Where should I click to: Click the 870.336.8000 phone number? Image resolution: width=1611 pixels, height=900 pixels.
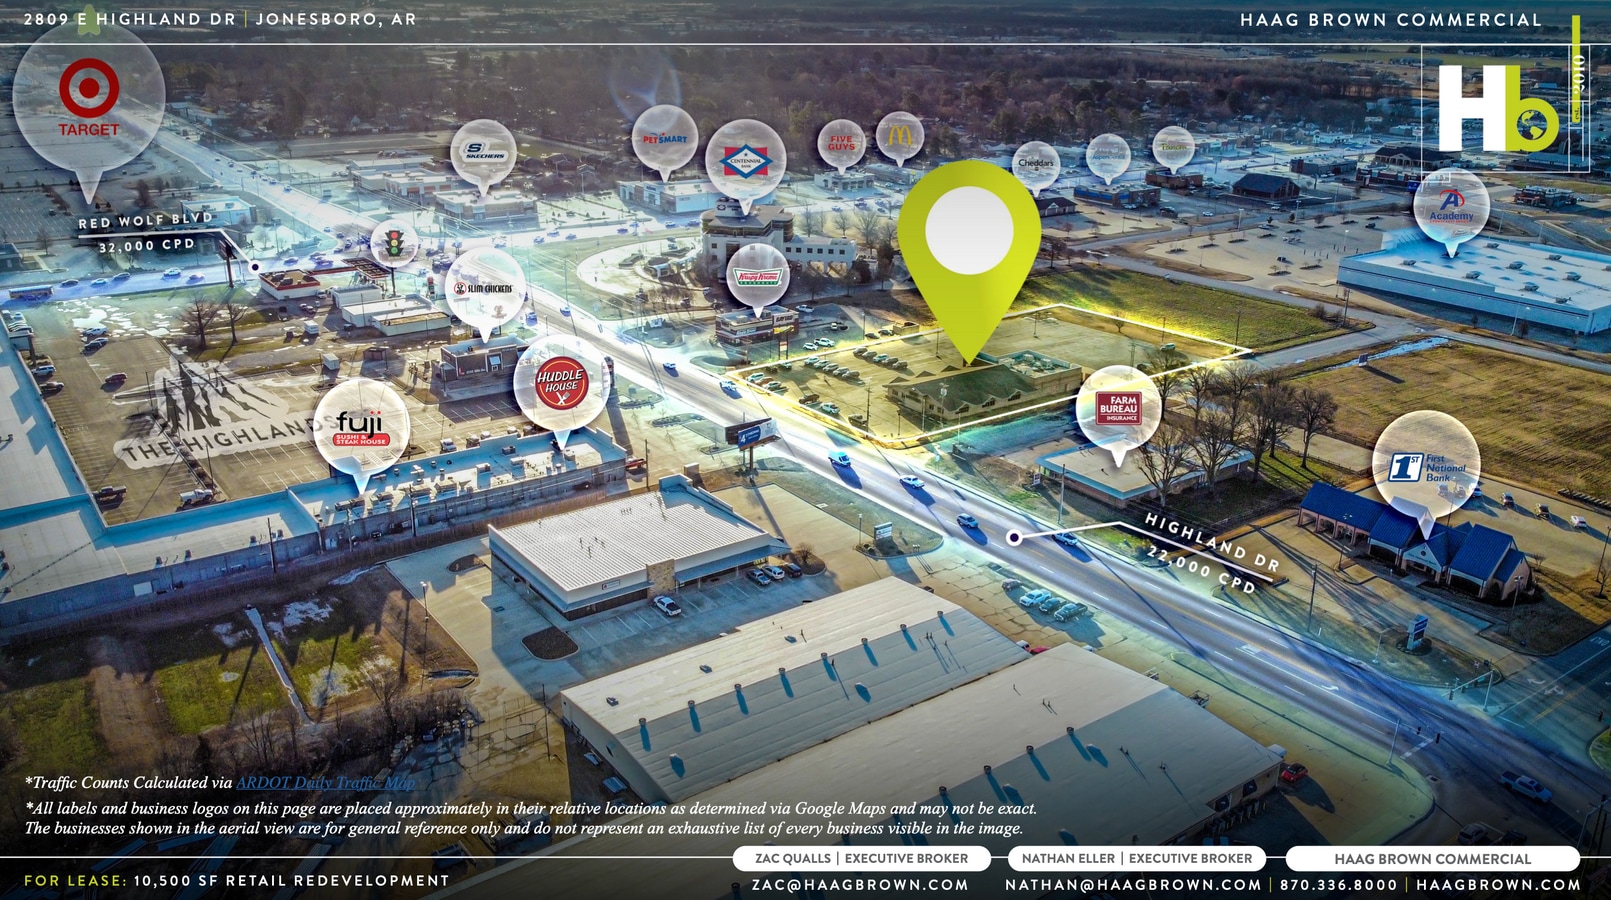click(1338, 885)
